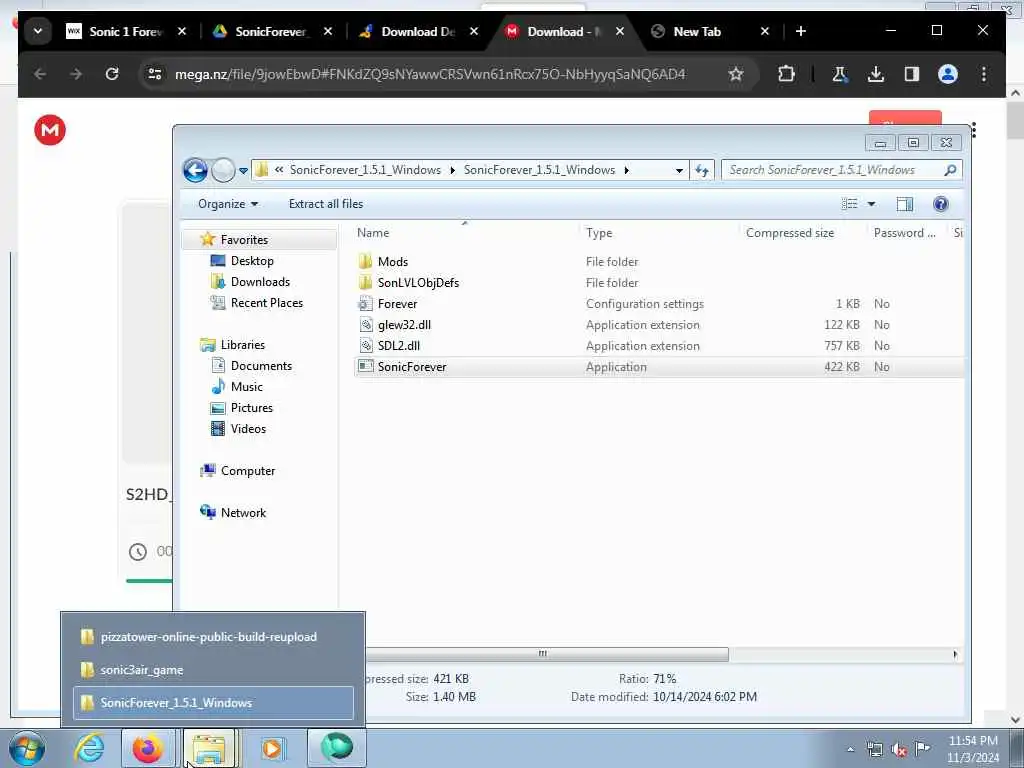Open Recent Places in the navigation pane
1024x768 pixels.
(x=266, y=302)
